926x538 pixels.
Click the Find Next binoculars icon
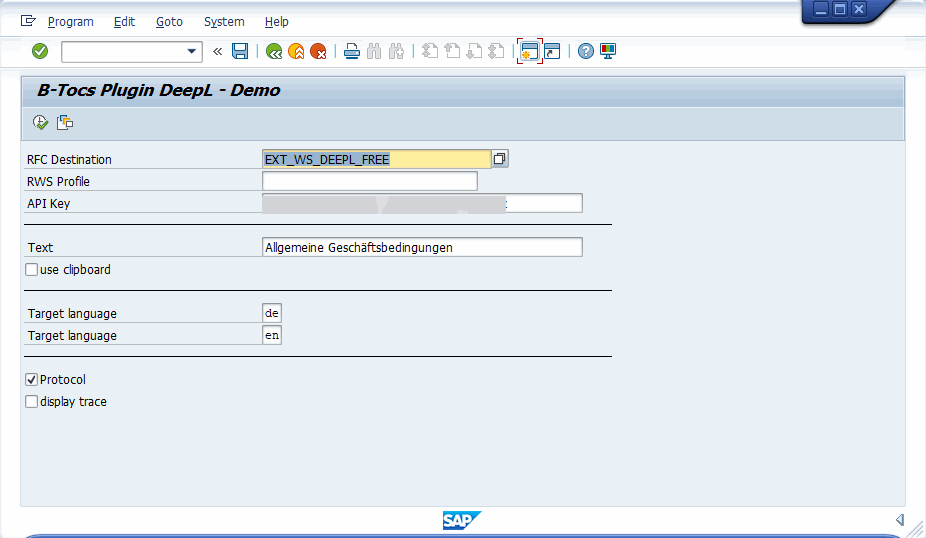coord(396,51)
